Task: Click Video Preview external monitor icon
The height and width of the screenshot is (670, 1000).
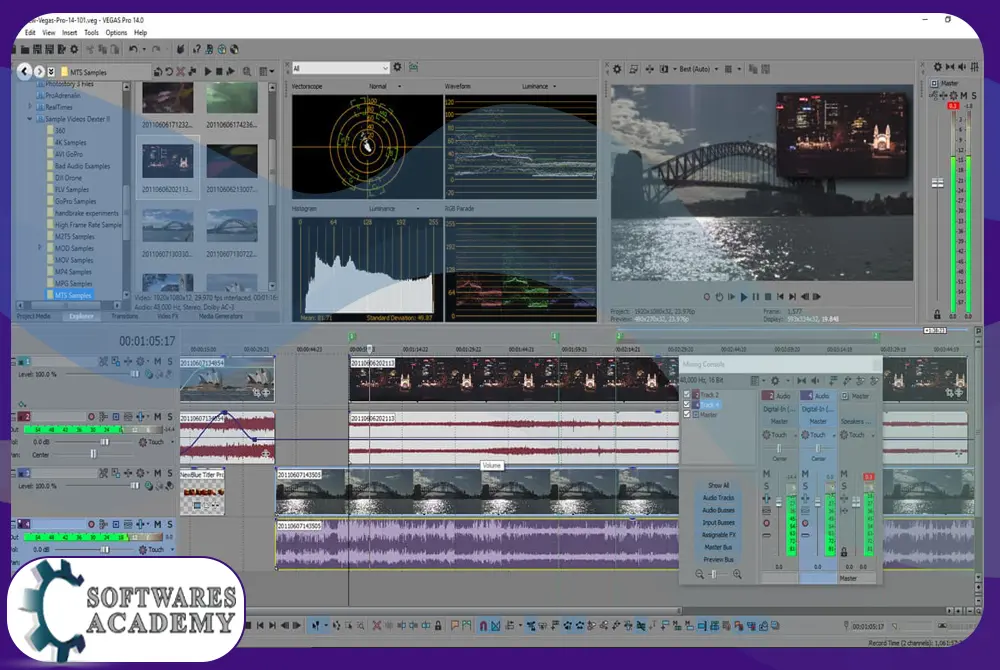Action: (x=634, y=69)
